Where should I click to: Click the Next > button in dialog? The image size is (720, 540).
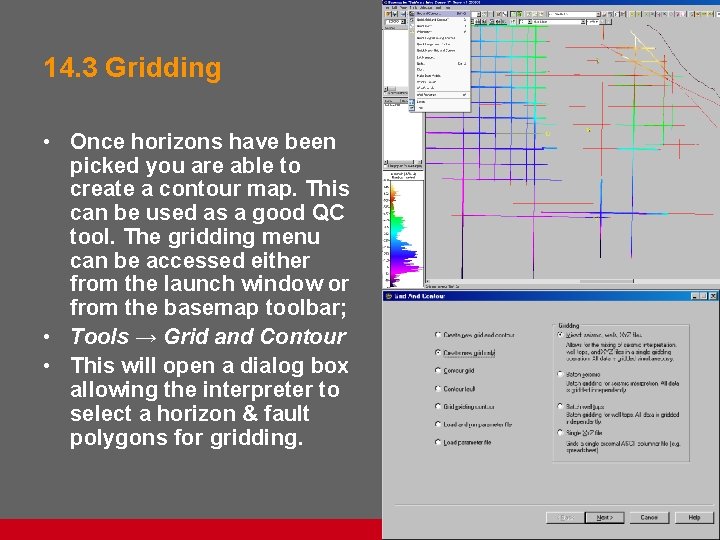click(x=604, y=518)
